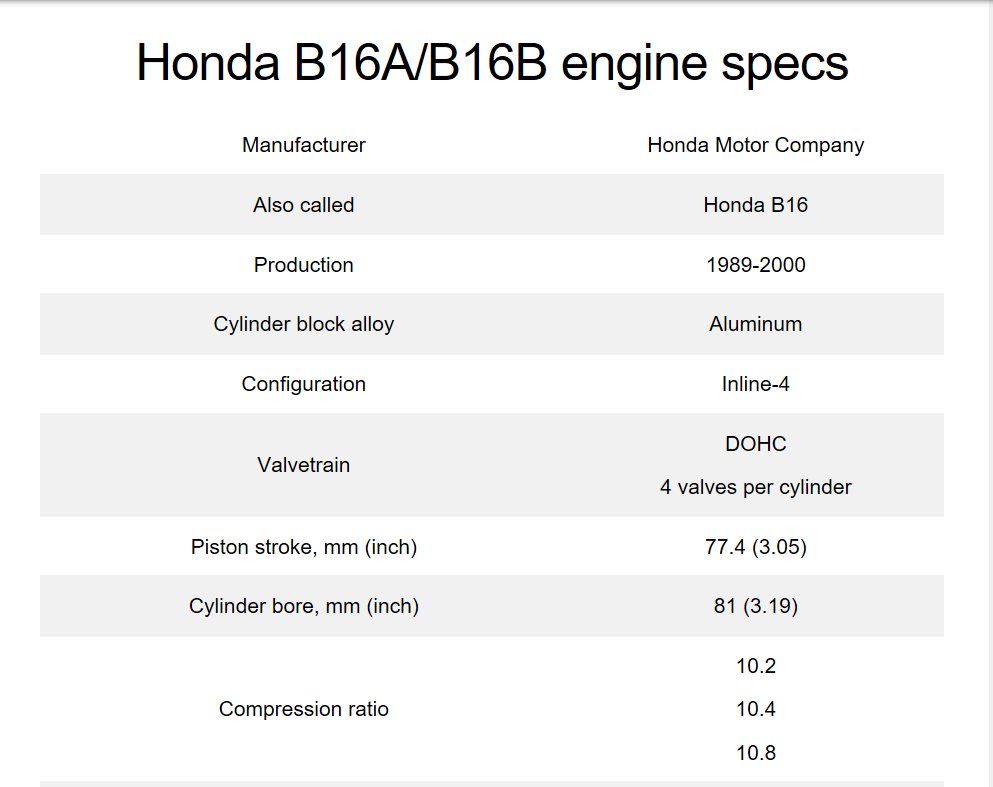Screen dimensions: 993x787
Task: Click the 4 valves per cylinder text
Action: 755,487
